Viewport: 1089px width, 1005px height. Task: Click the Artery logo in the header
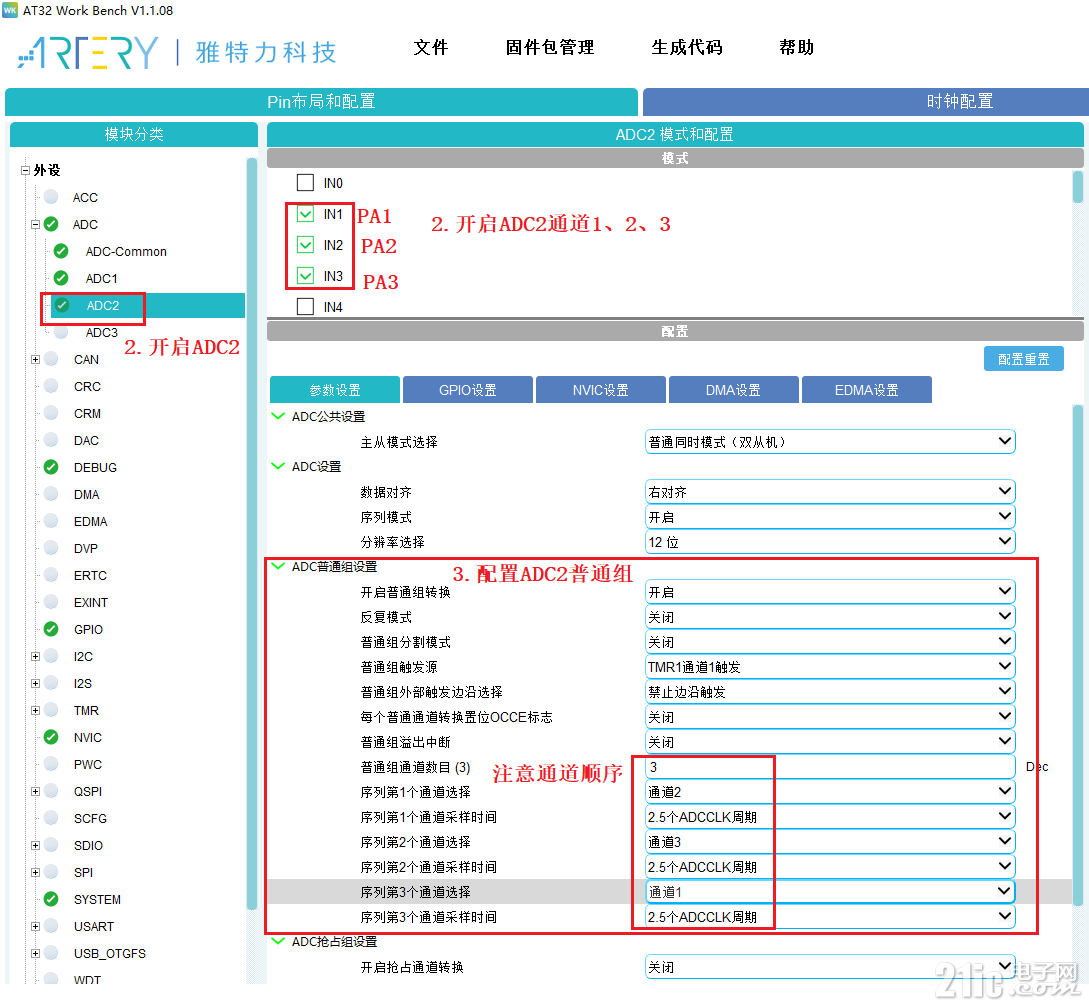tap(88, 53)
